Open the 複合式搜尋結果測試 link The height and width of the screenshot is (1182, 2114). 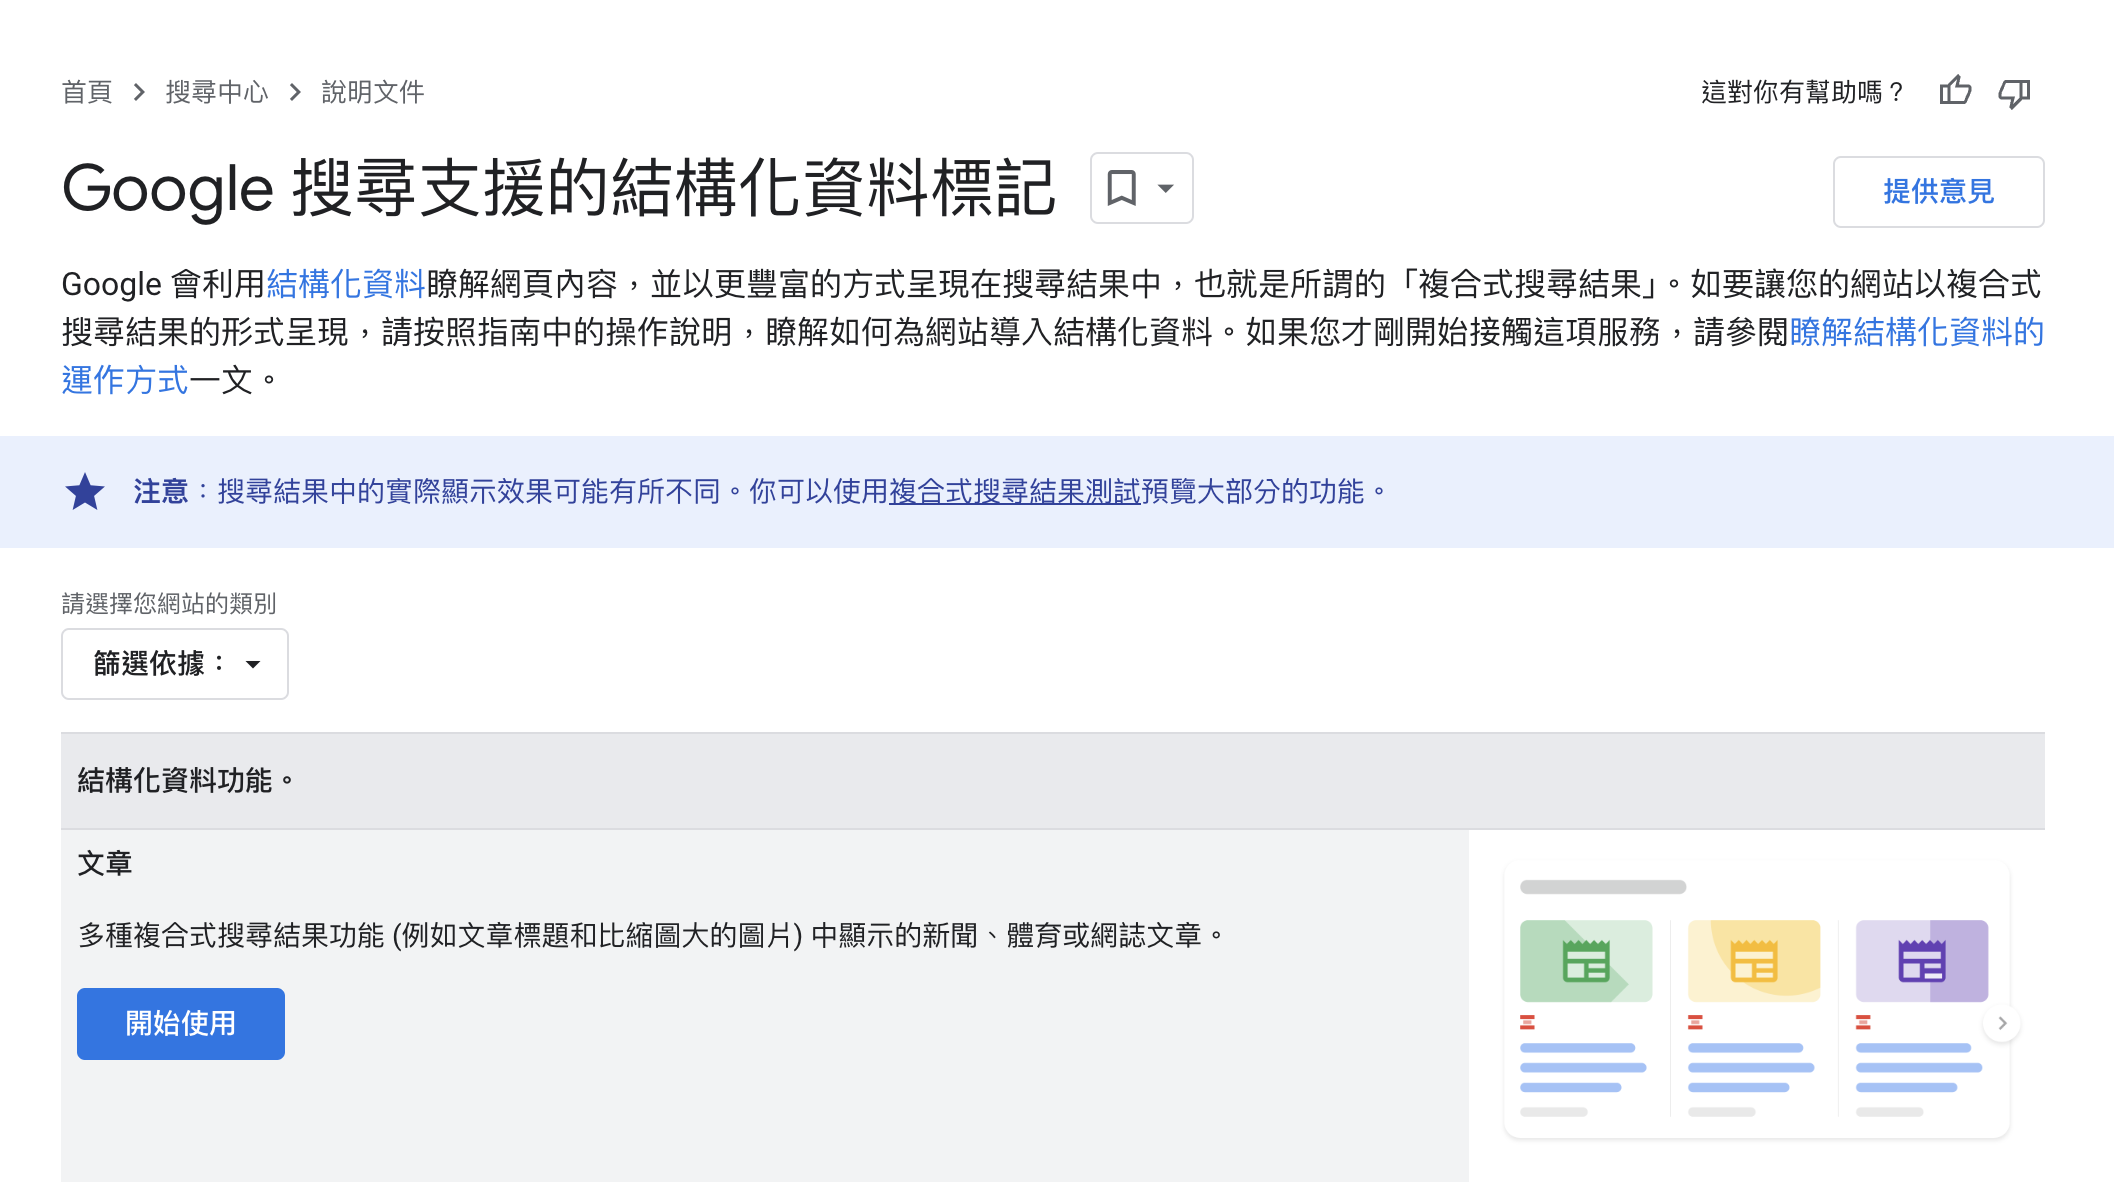point(1015,491)
